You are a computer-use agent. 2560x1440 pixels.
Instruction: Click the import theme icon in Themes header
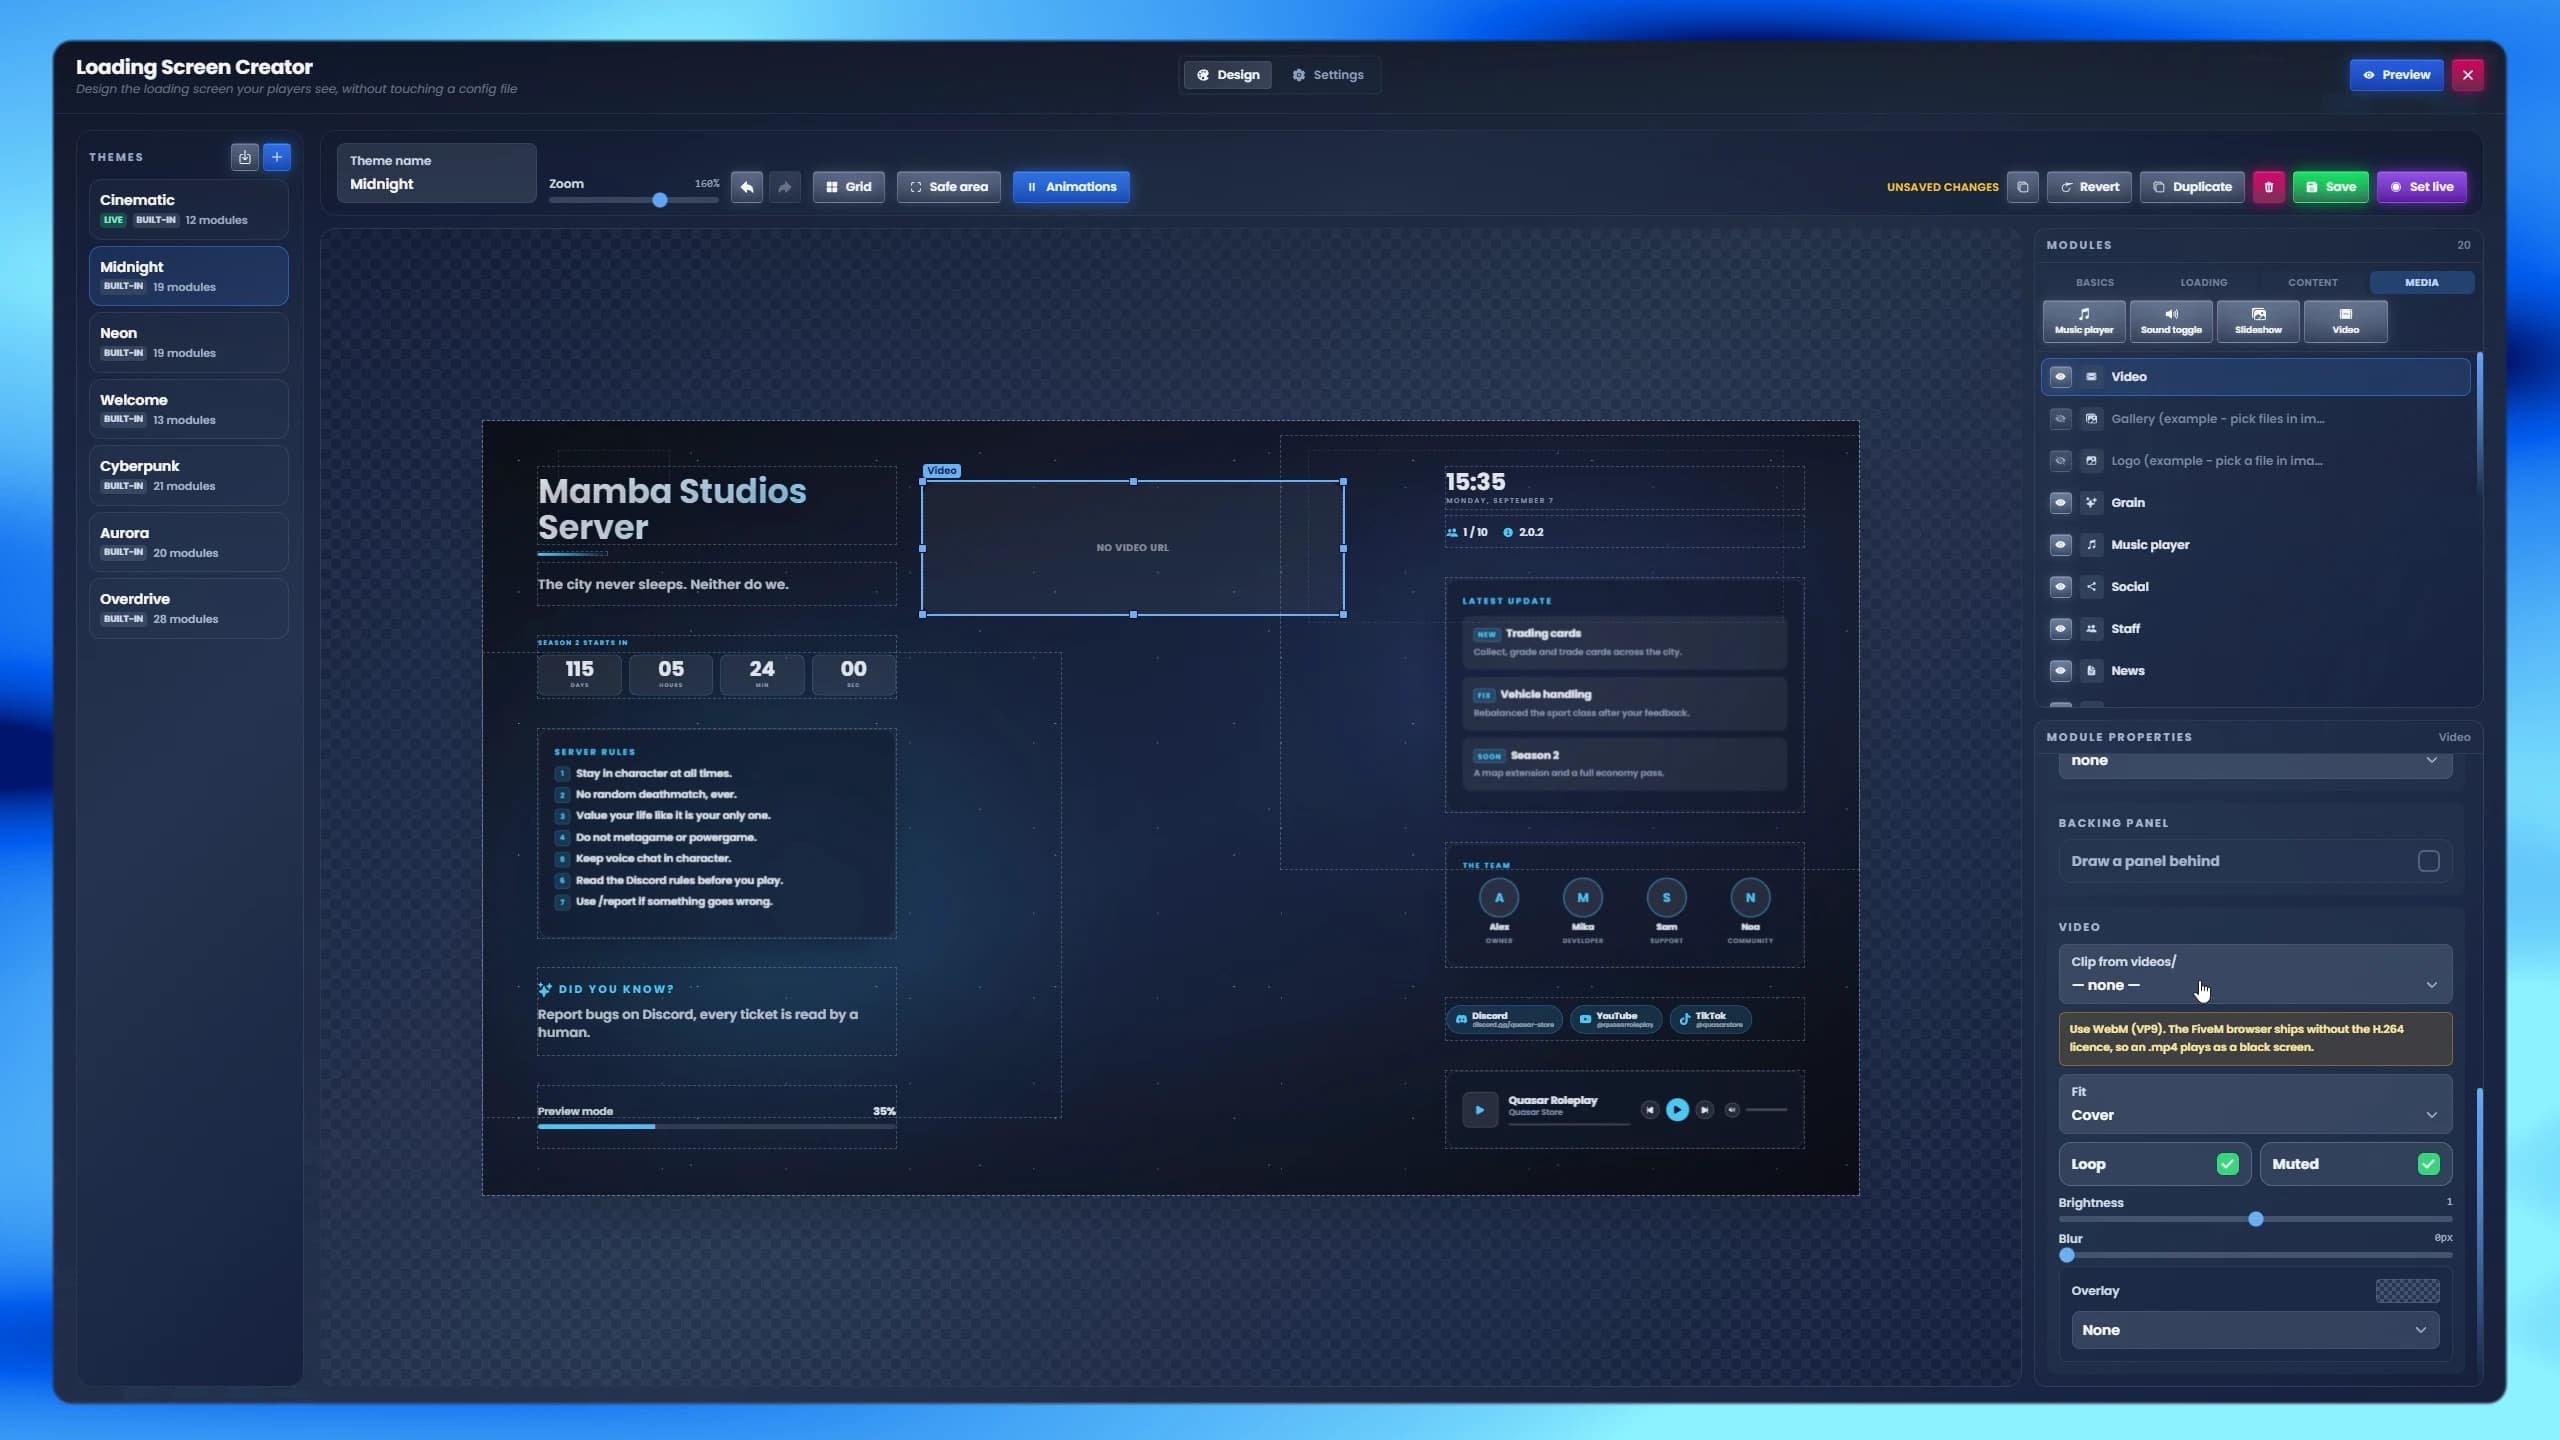[244, 157]
